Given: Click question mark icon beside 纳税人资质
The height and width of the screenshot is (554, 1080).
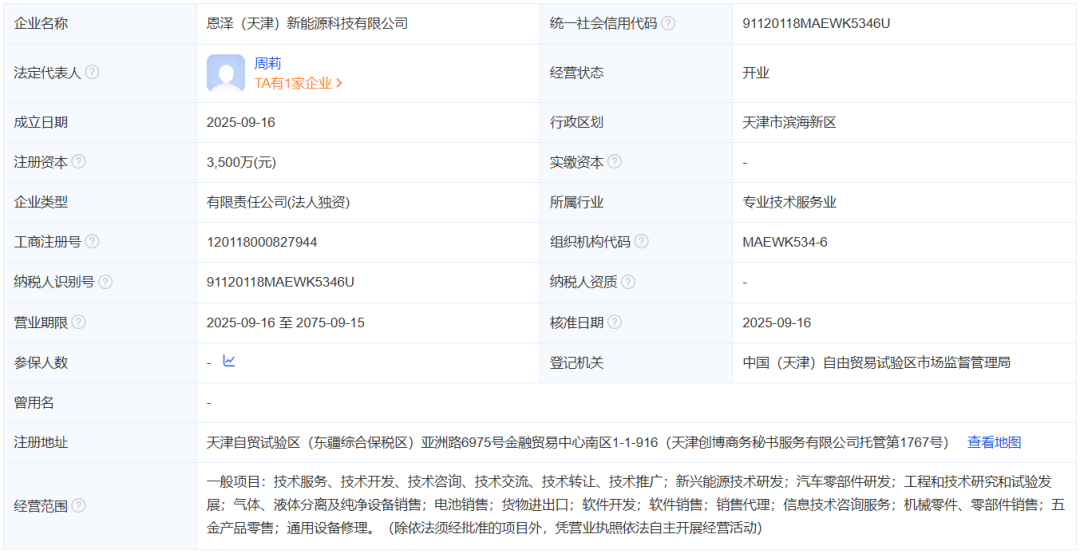Looking at the screenshot, I should (627, 282).
